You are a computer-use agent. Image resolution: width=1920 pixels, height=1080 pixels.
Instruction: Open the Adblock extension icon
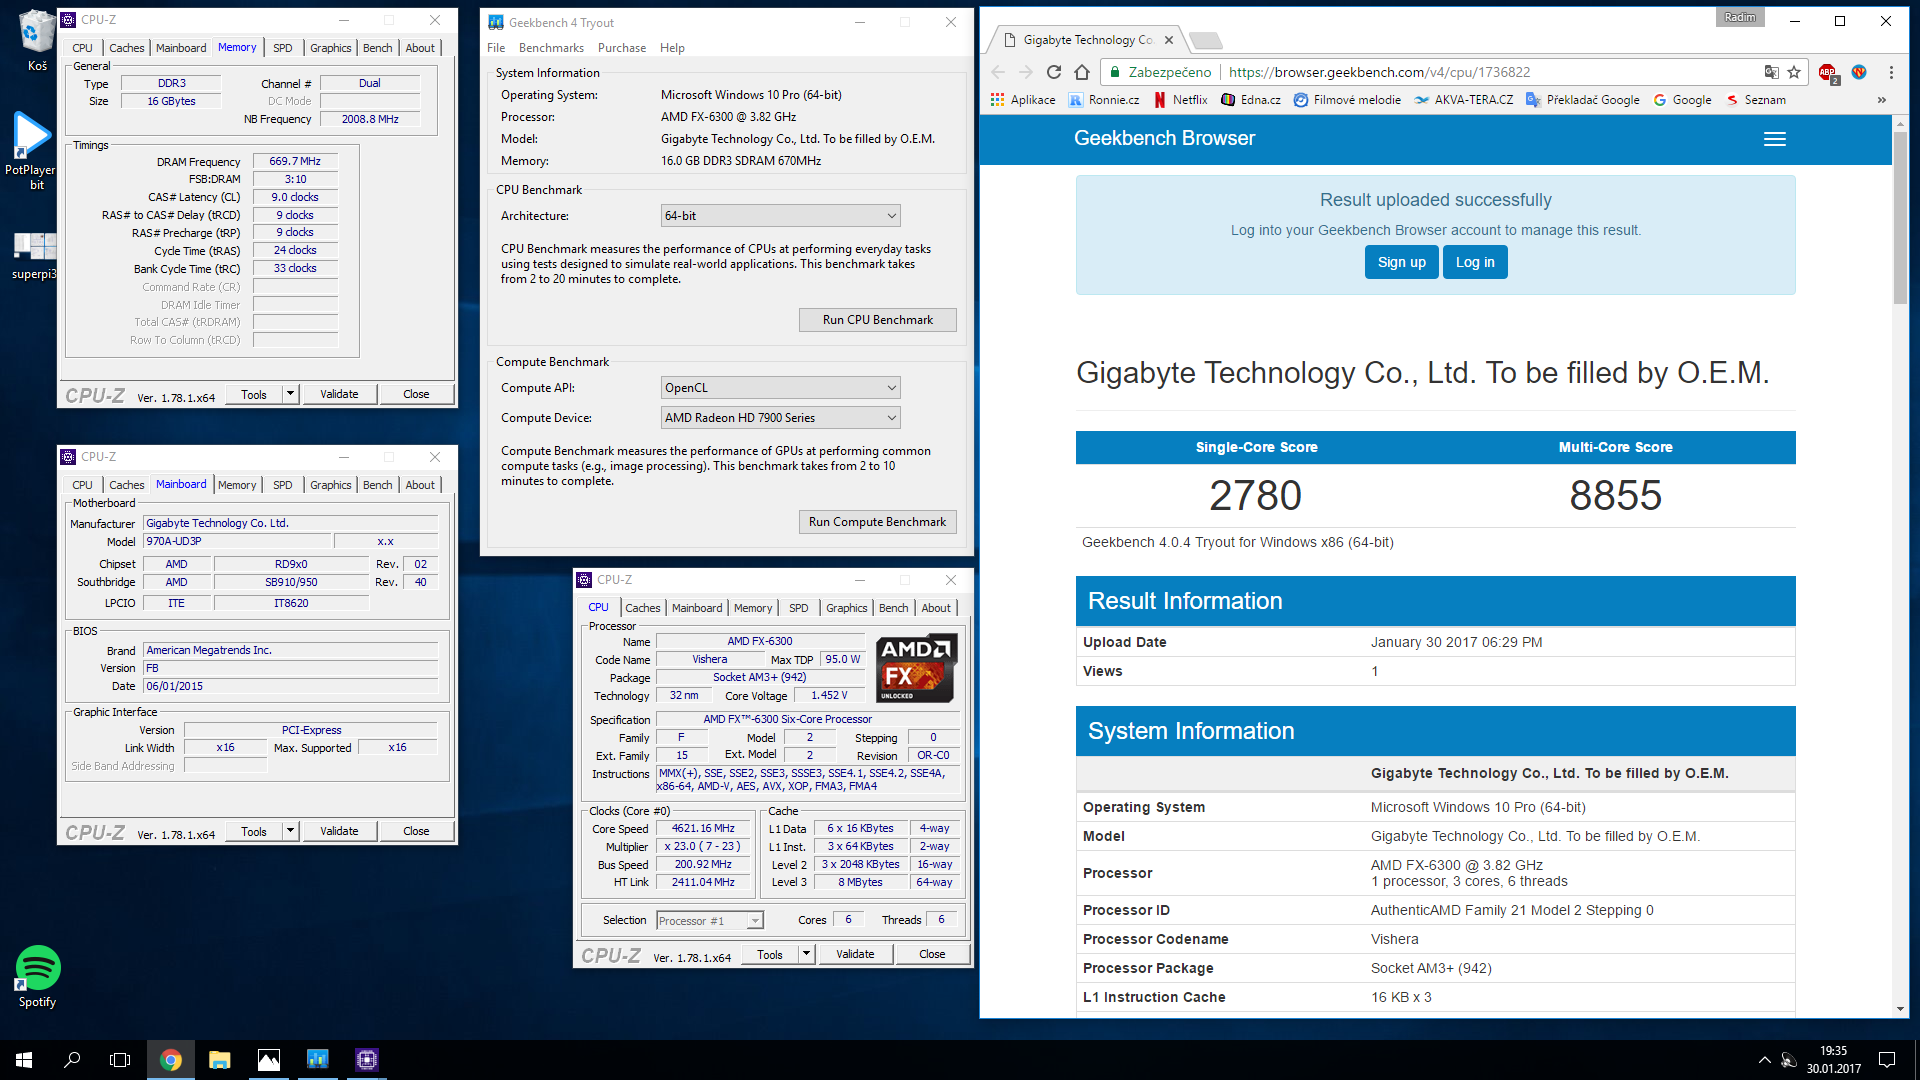tap(1828, 72)
